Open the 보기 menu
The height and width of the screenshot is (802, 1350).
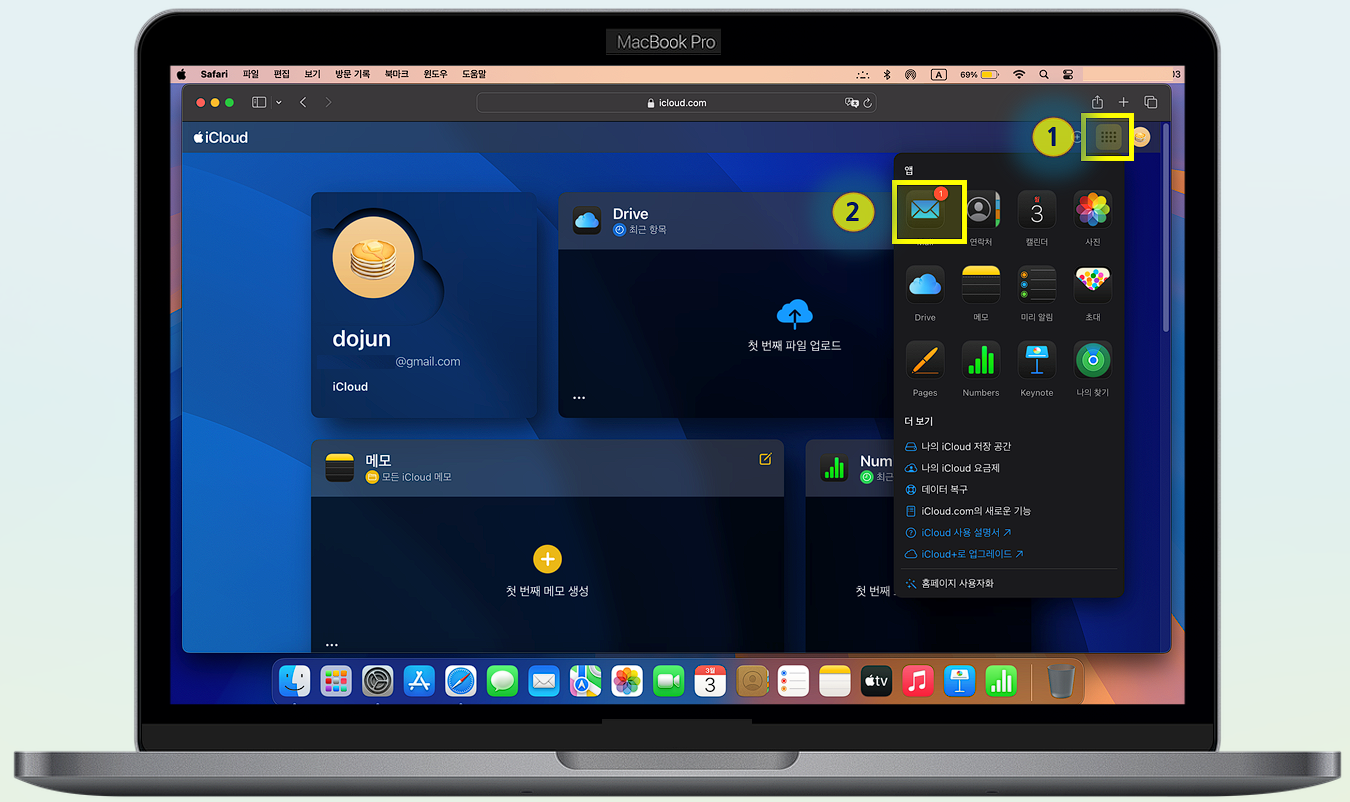point(312,74)
